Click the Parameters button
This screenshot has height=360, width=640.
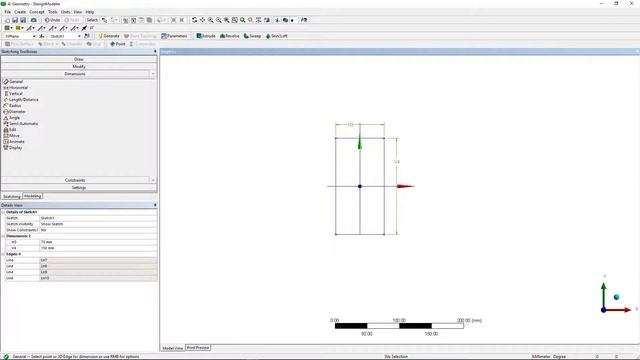(x=174, y=36)
